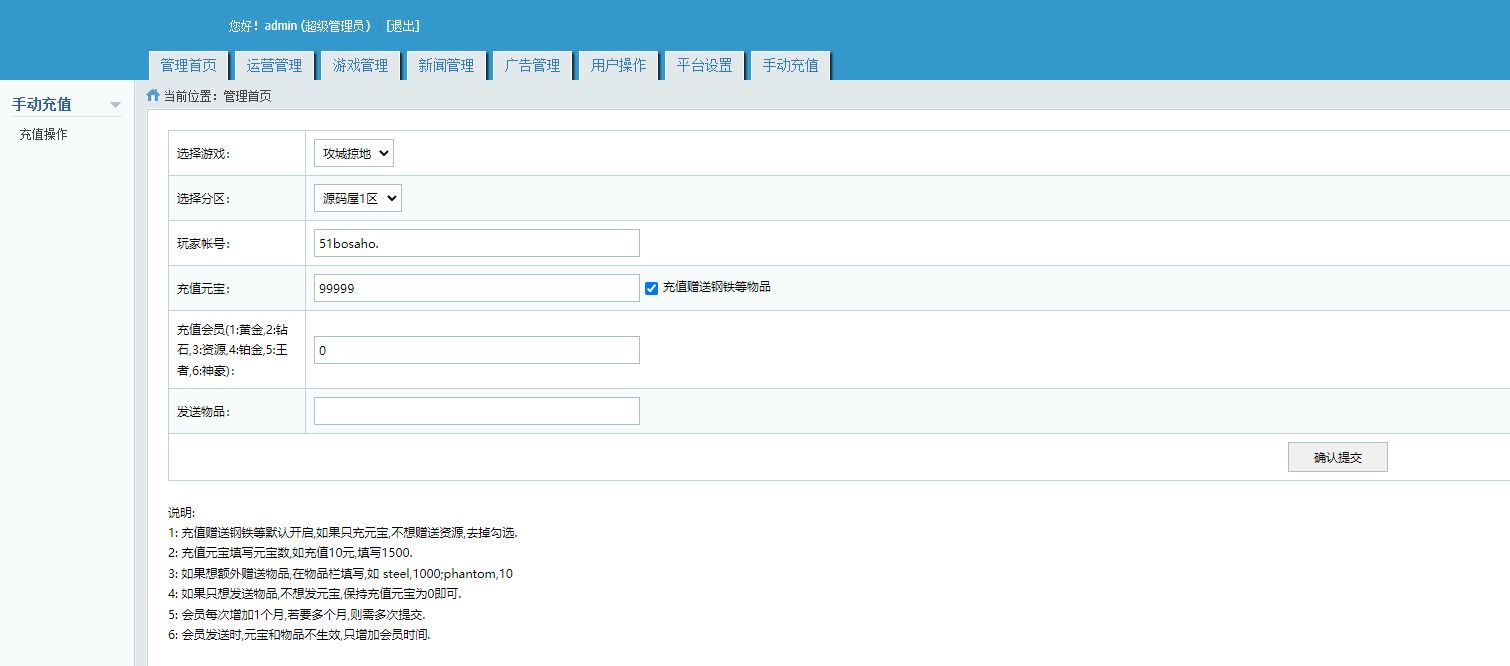
Task: Click the 退出 logout link
Action: click(x=403, y=26)
